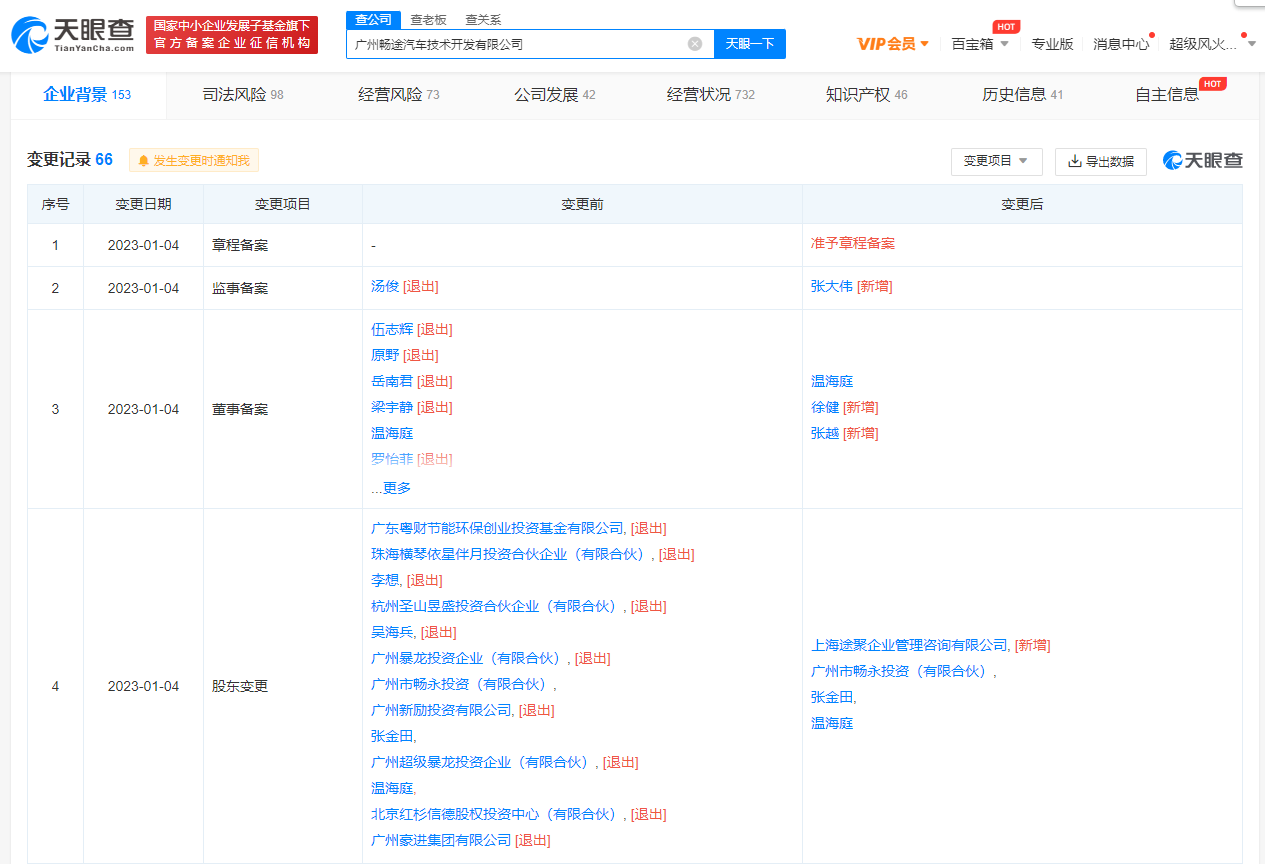The height and width of the screenshot is (864, 1265).
Task: Click the 天眼一下 search button
Action: click(x=750, y=44)
